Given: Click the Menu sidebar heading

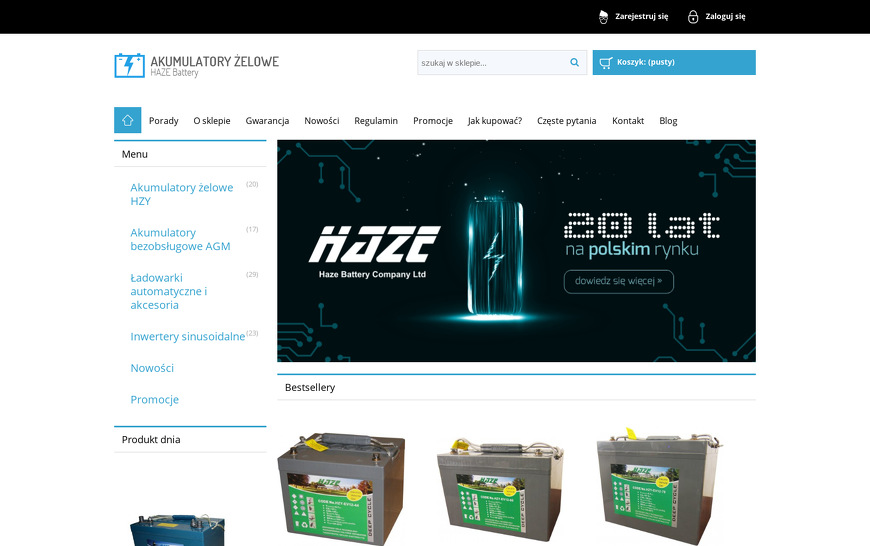Looking at the screenshot, I should coord(135,154).
